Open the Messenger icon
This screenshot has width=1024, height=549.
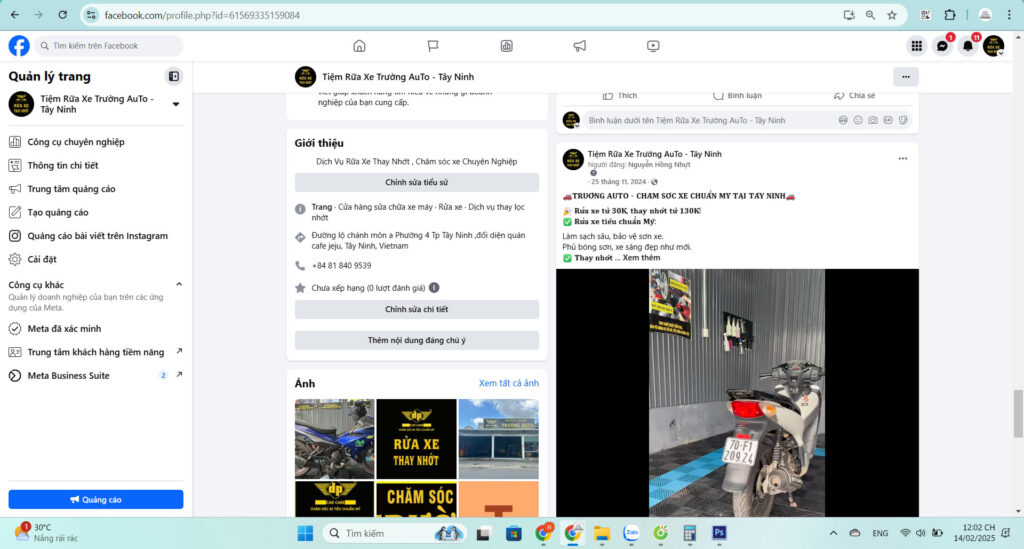(x=942, y=46)
